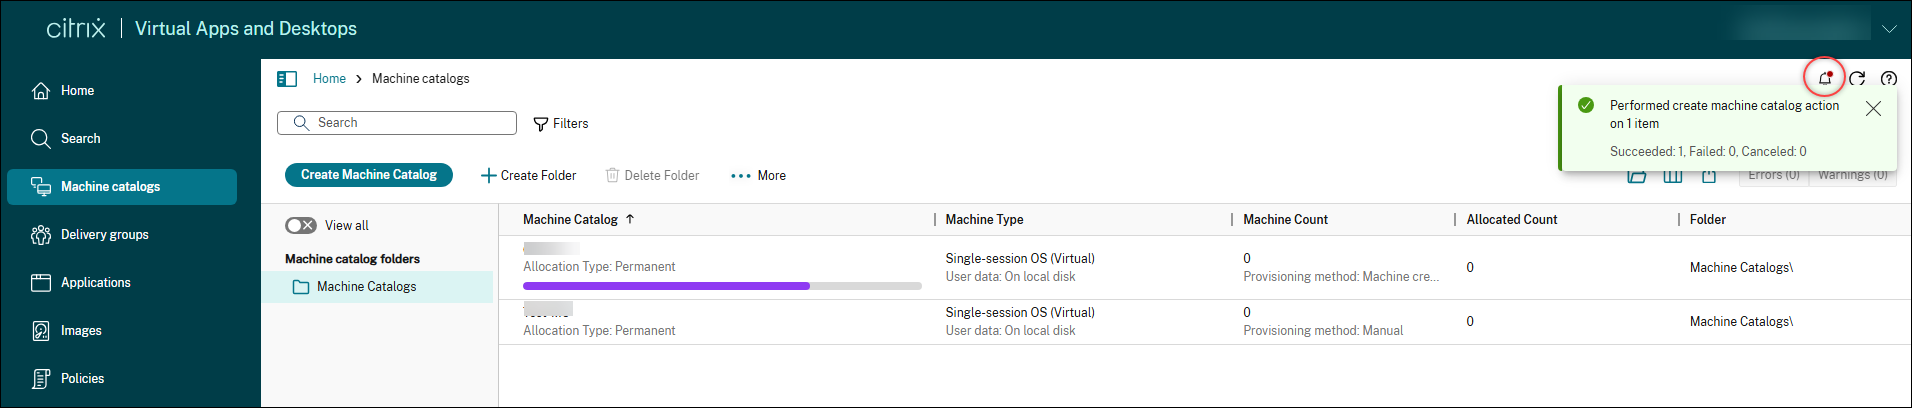The width and height of the screenshot is (1912, 408).
Task: Click the Create Folder button
Action: click(x=528, y=176)
